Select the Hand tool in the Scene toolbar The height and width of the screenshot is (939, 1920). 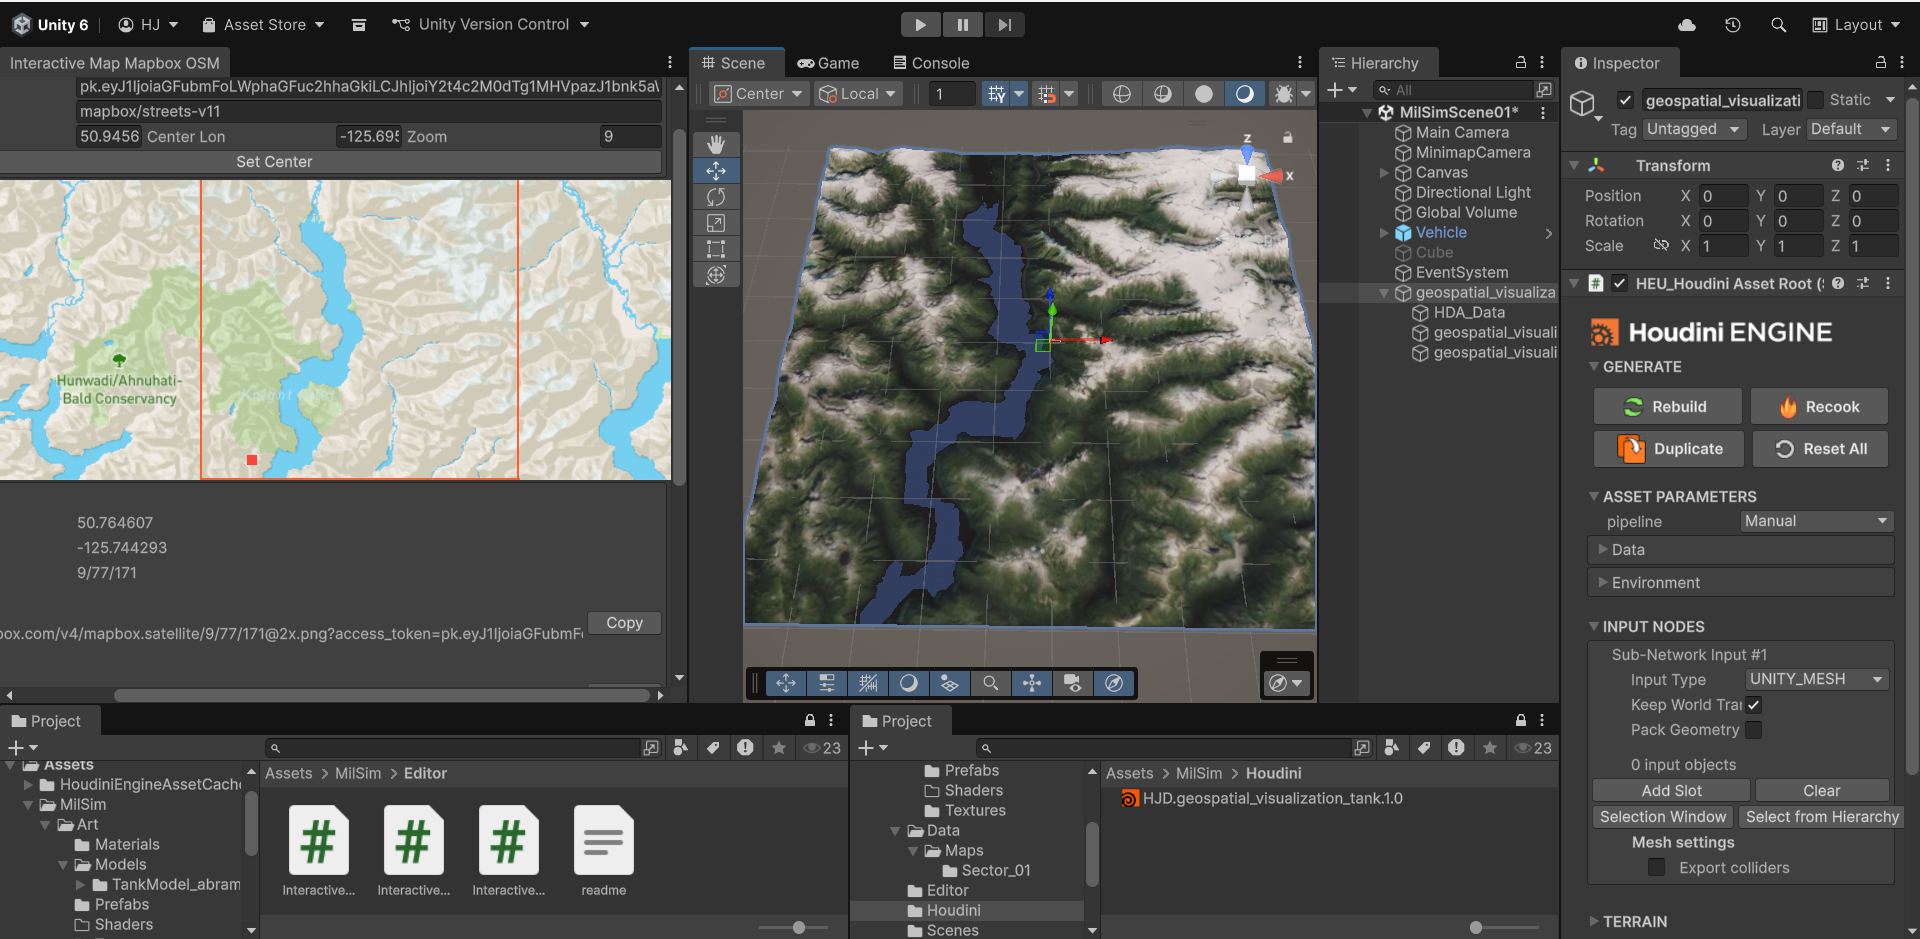pyautogui.click(x=716, y=144)
